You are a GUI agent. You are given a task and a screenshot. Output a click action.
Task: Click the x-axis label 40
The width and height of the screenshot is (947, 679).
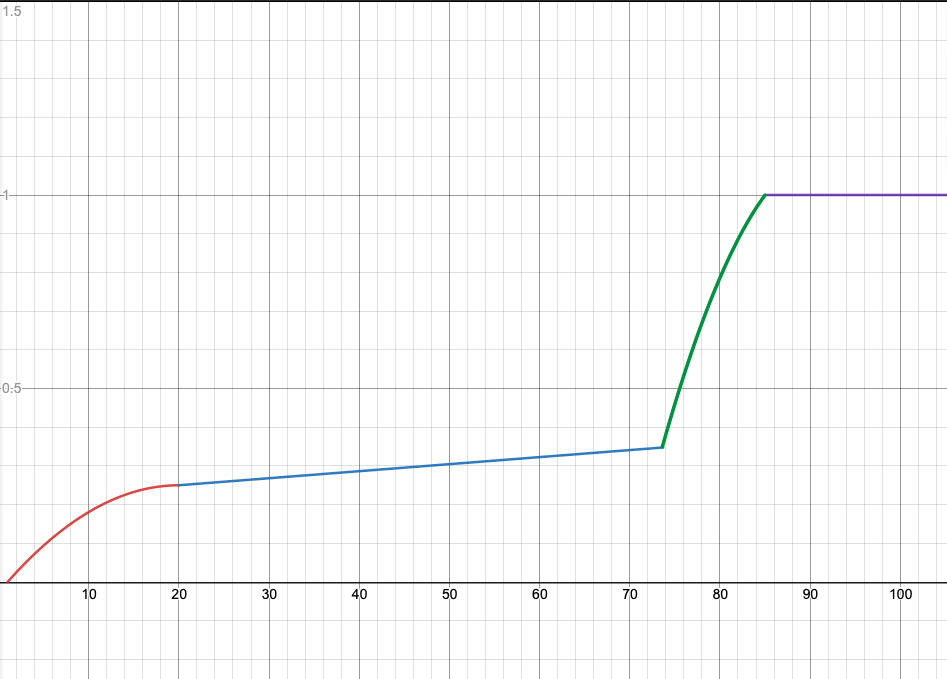(x=359, y=595)
